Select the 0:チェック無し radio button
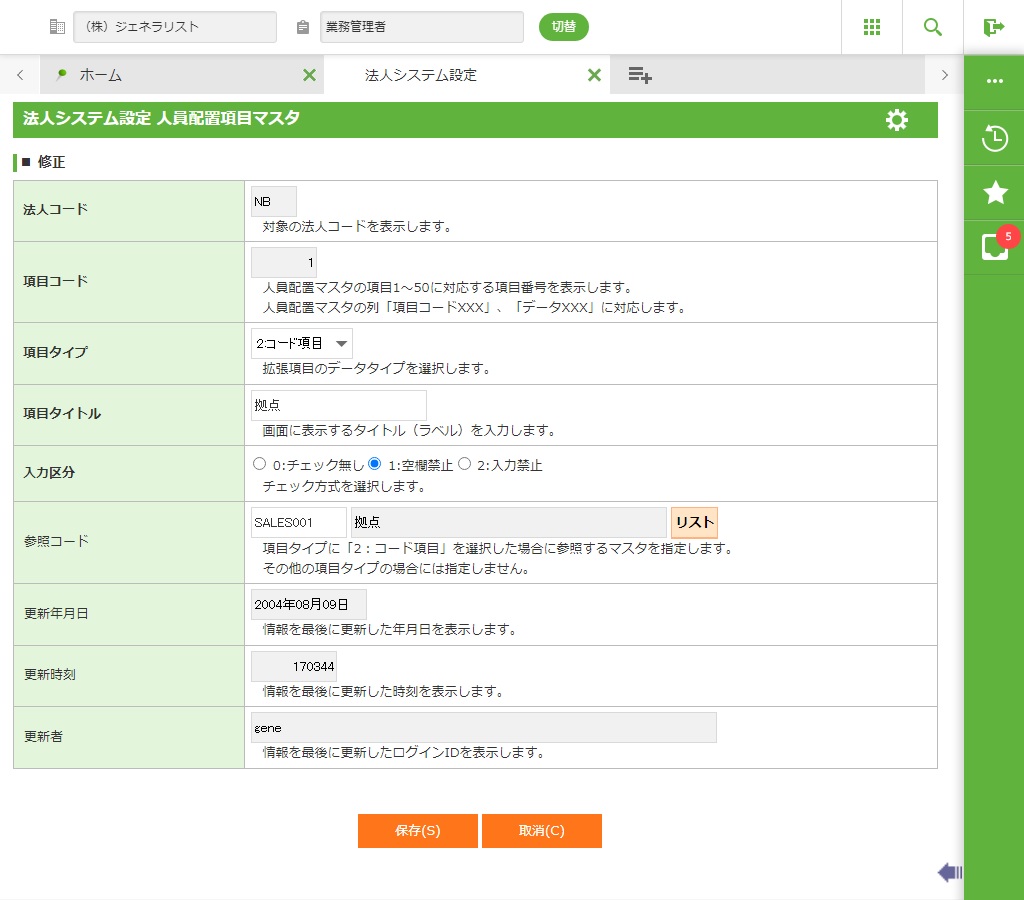Viewport: 1024px width, 900px height. [x=260, y=464]
